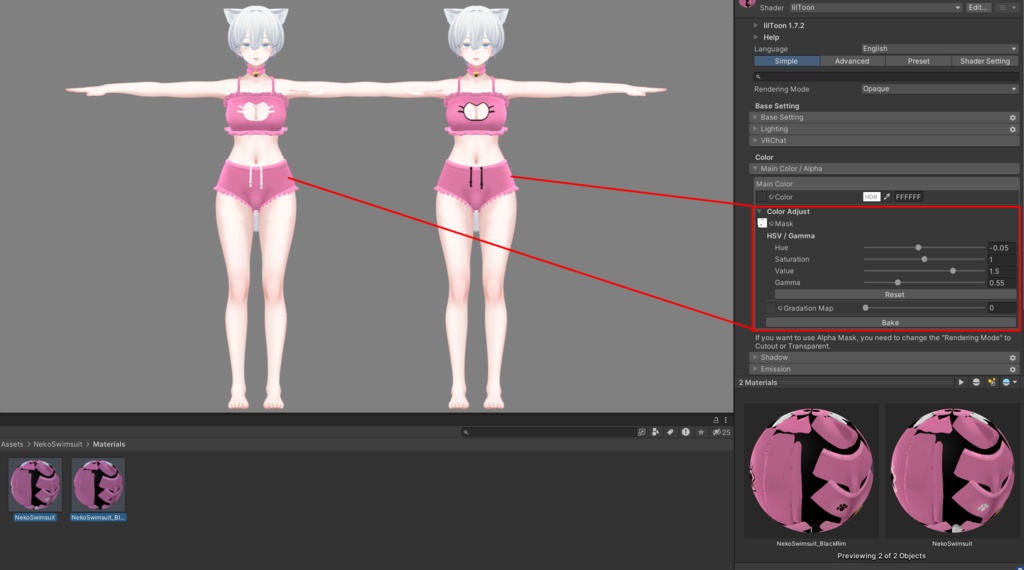Image resolution: width=1024 pixels, height=570 pixels.
Task: Toggle hidden packages visibility showing 25
Action: (721, 432)
